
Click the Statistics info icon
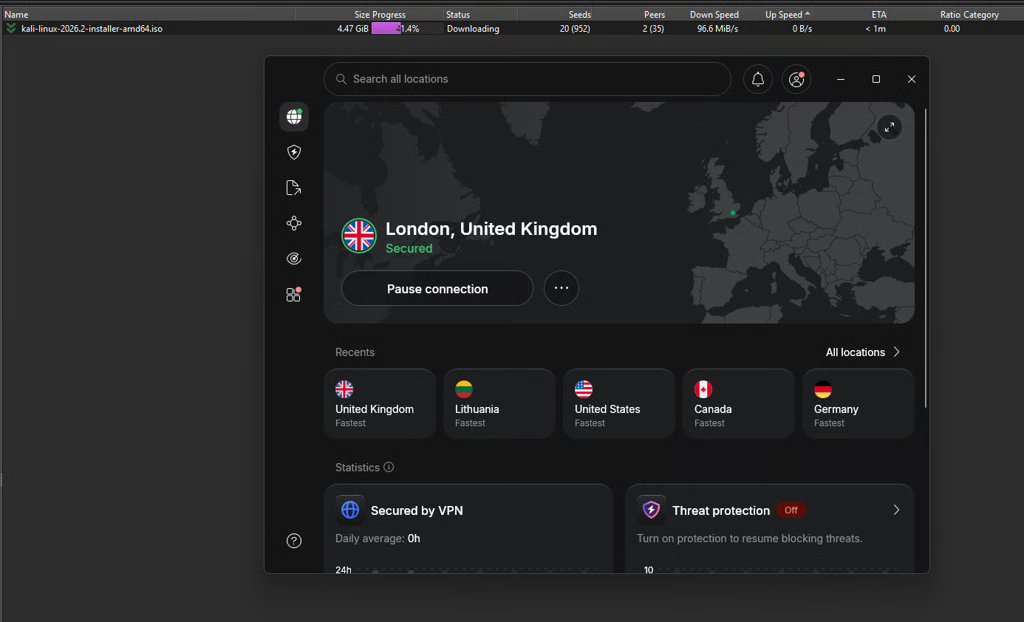tap(389, 467)
